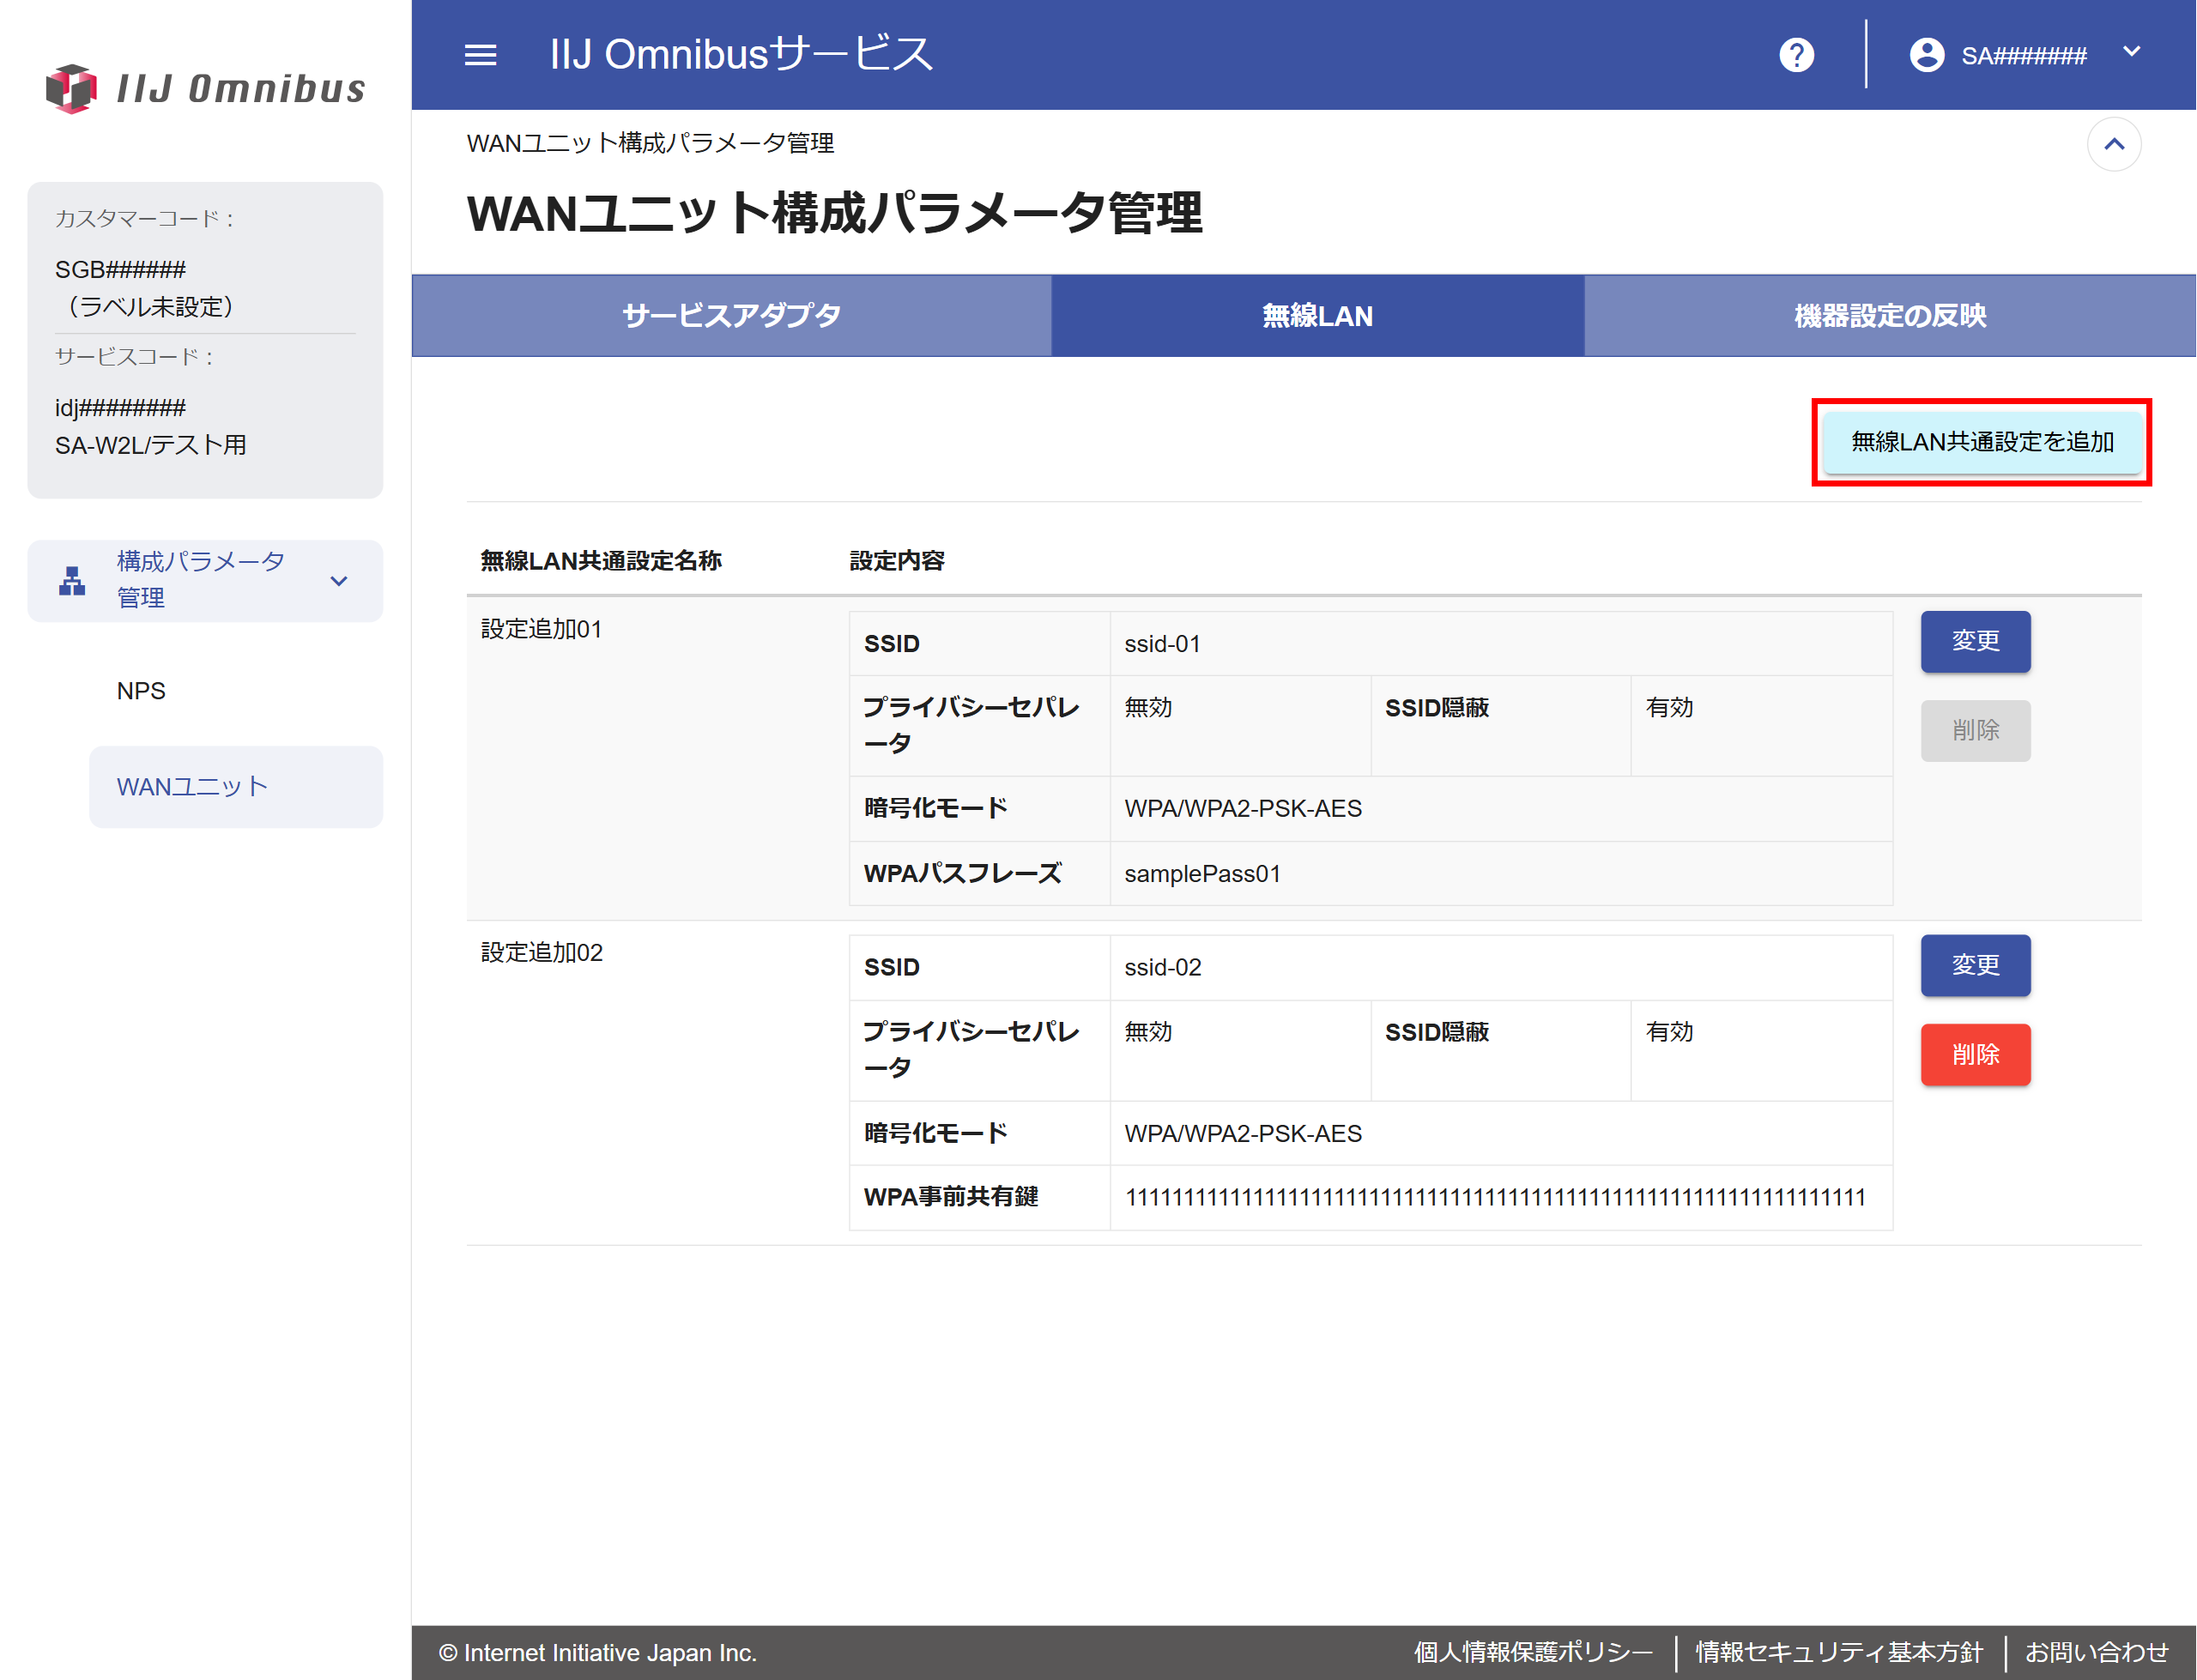Click the WPAパスフレーズ label
2197x1680 pixels.
click(962, 874)
